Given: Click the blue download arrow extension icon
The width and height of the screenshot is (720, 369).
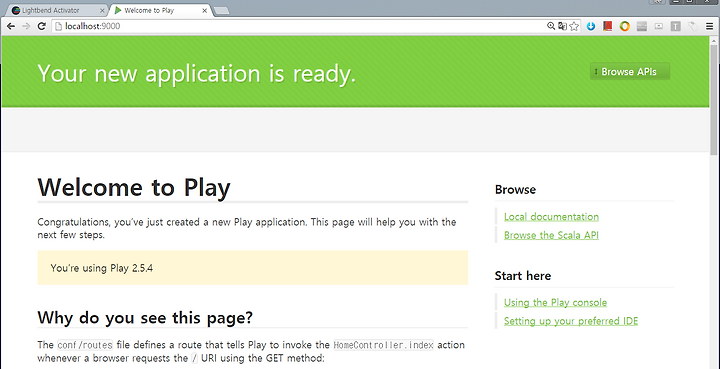Looking at the screenshot, I should click(591, 27).
